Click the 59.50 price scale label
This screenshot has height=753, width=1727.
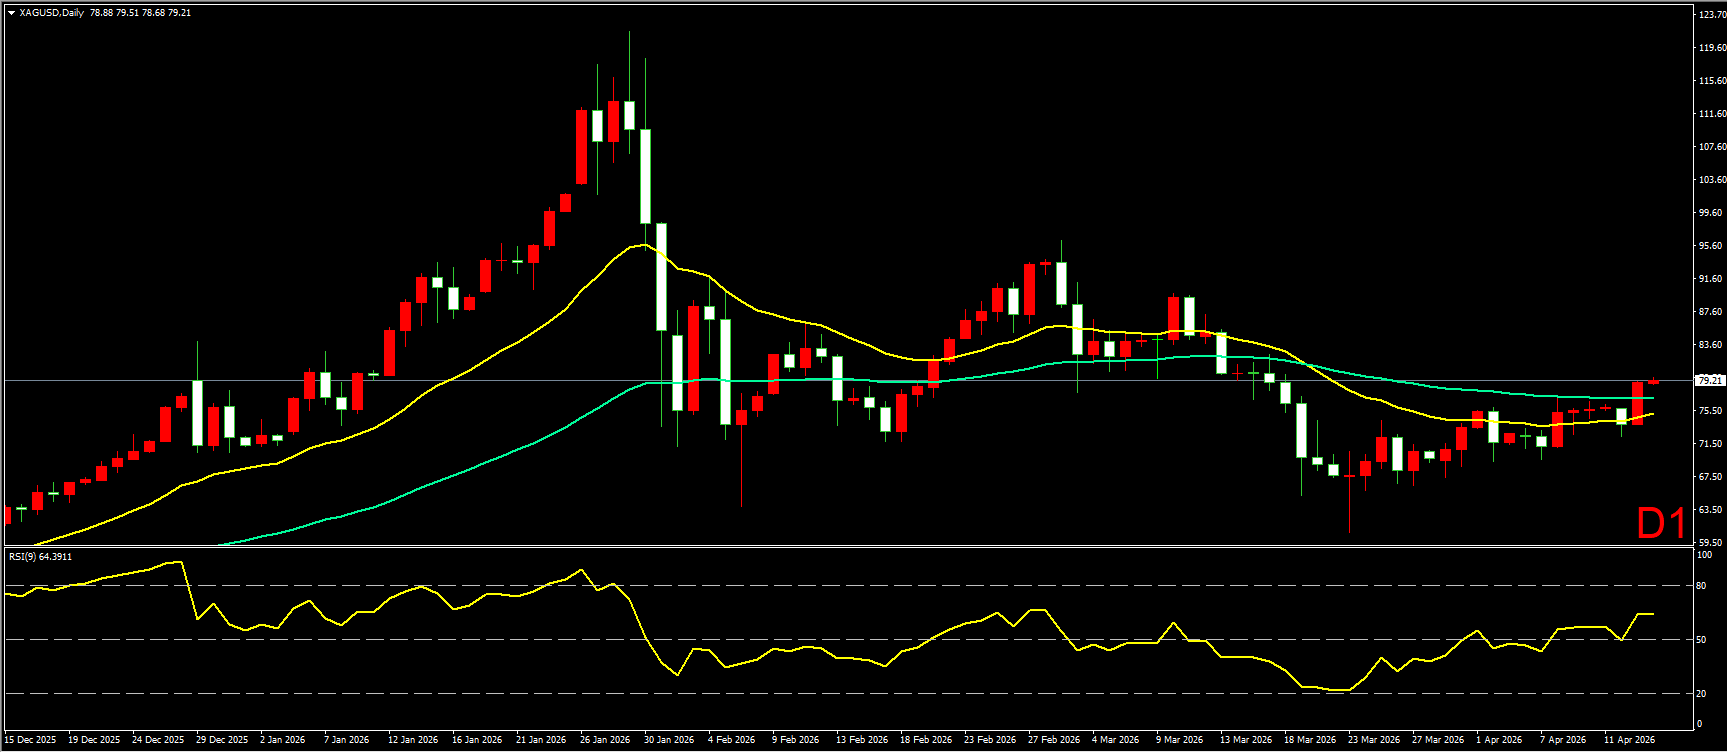1711,543
